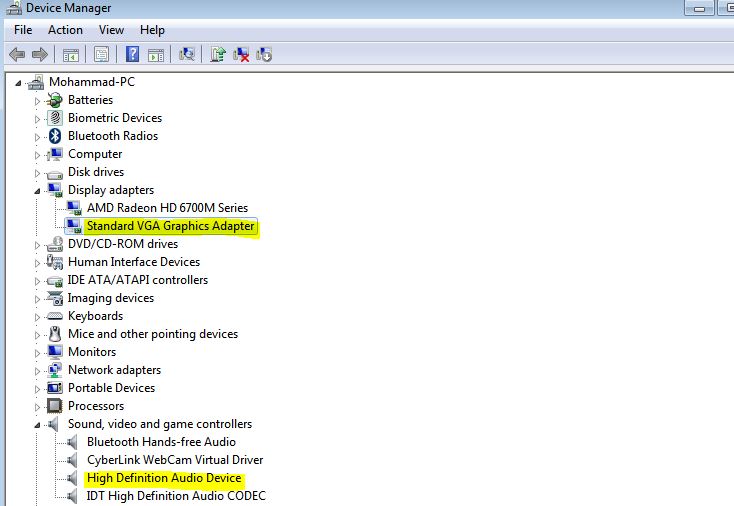
Task: Expand the Disk drives category arrow
Action: (37, 173)
